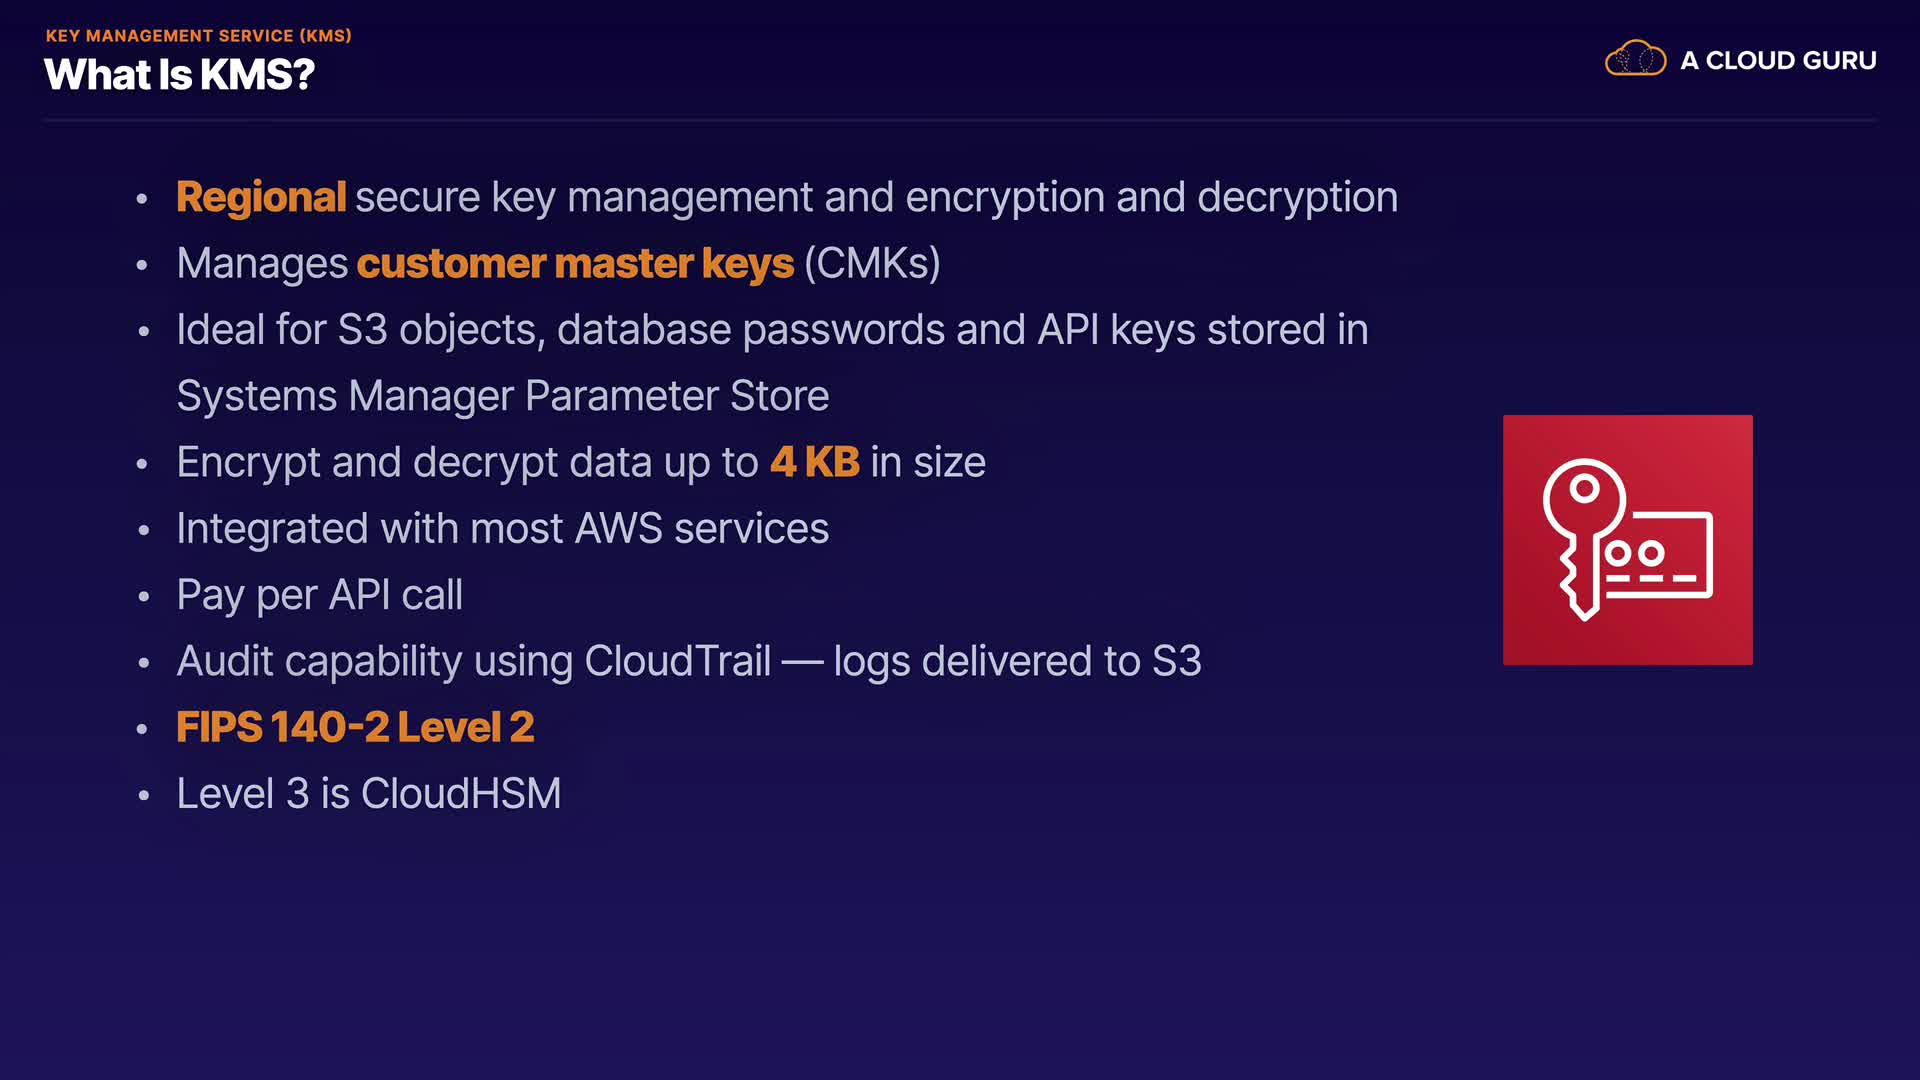Click "Encrypt and decrypt data" bullet text
Viewport: 1920px width, 1080px height.
(x=414, y=462)
